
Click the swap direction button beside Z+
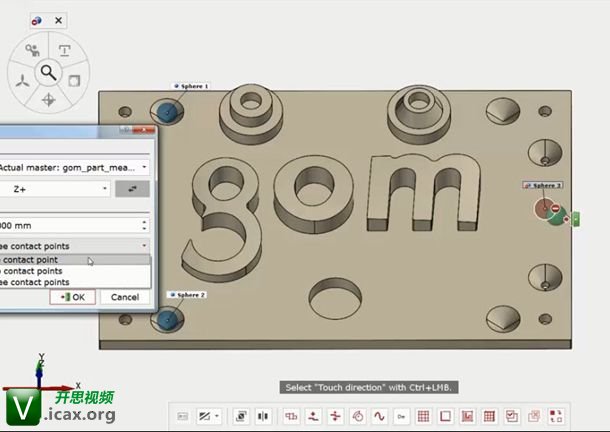click(x=132, y=188)
